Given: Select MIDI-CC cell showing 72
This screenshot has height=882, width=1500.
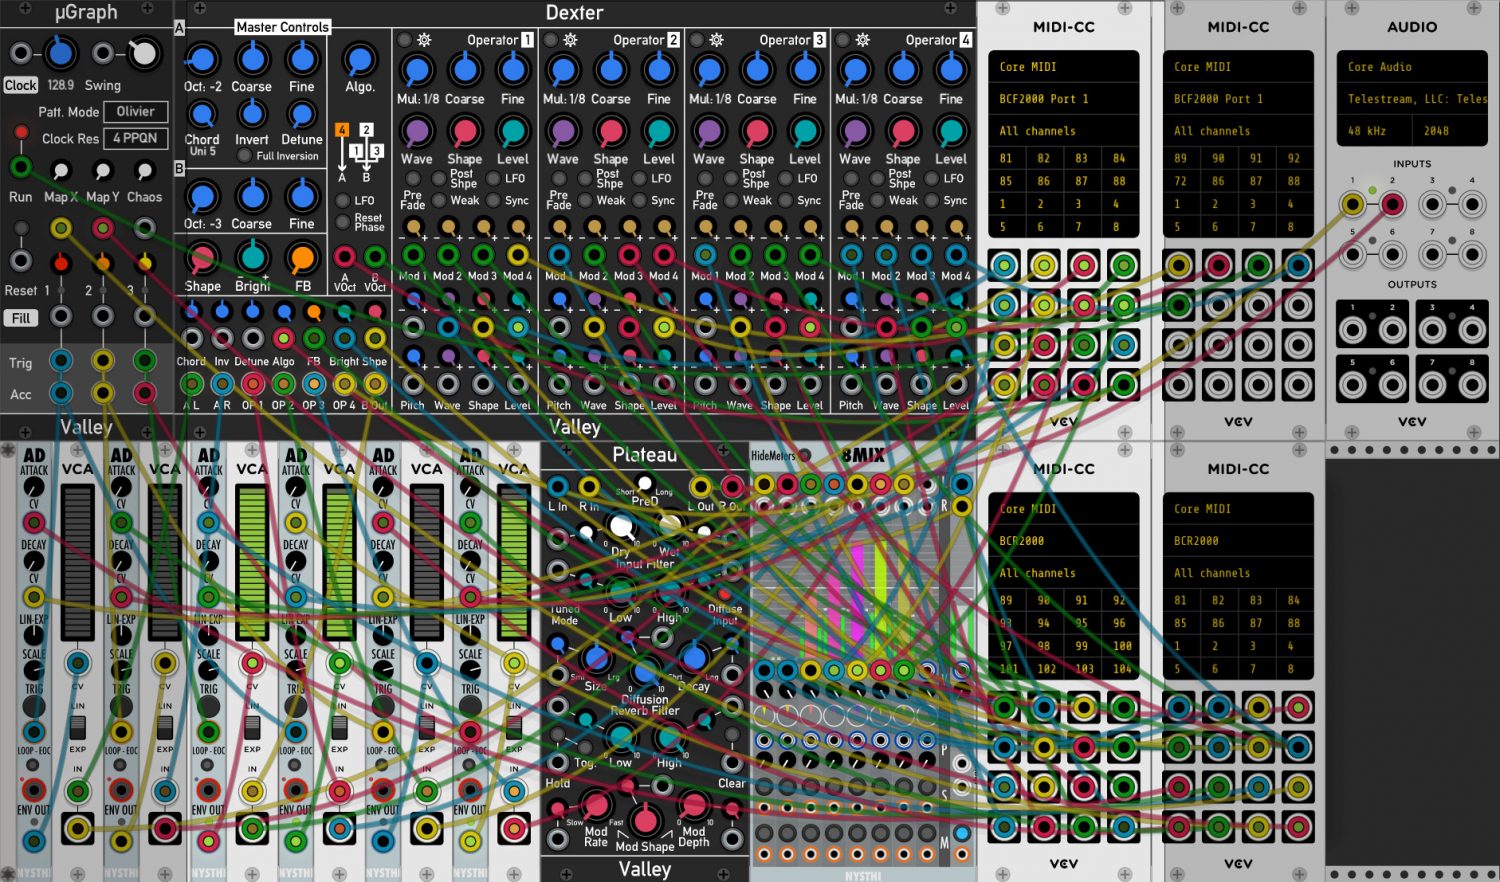Looking at the screenshot, I should click(1181, 181).
